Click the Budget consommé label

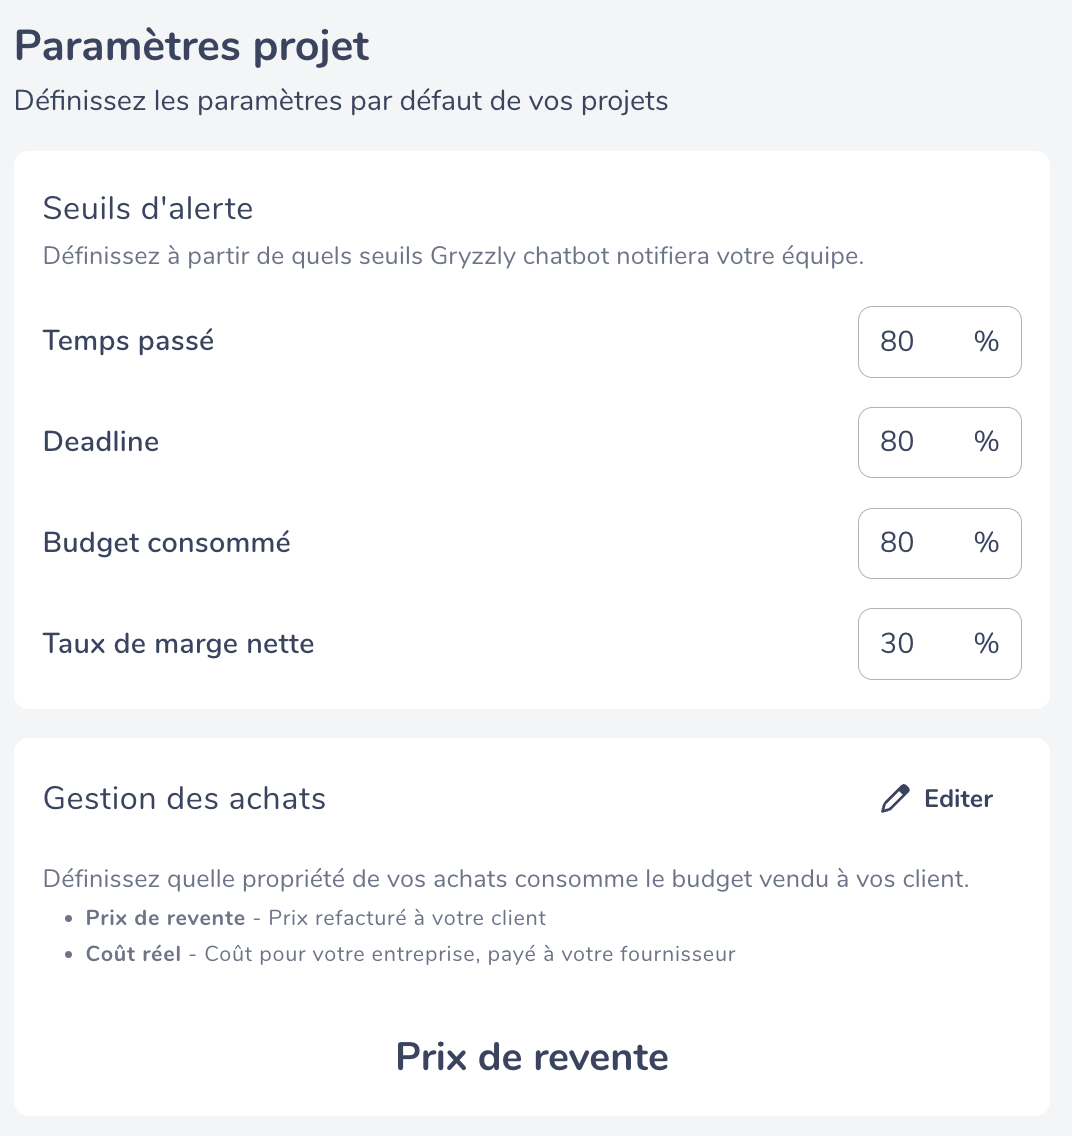pyautogui.click(x=167, y=543)
